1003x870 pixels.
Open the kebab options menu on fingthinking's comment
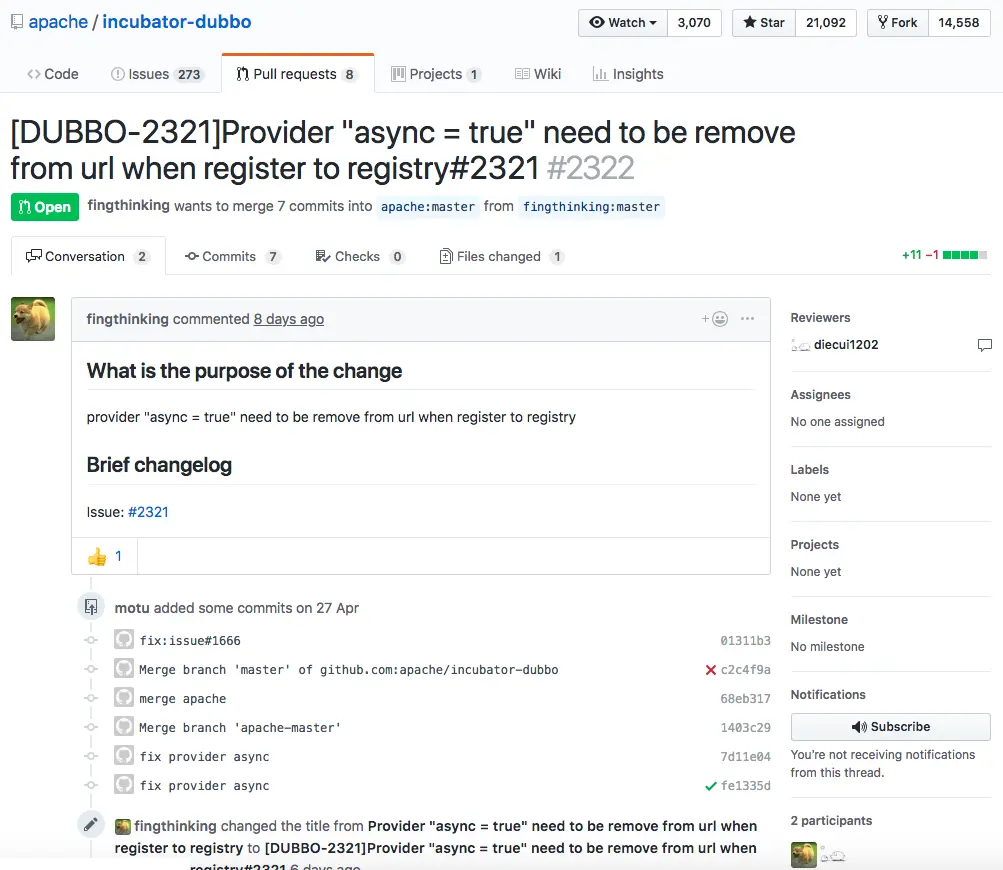click(747, 318)
